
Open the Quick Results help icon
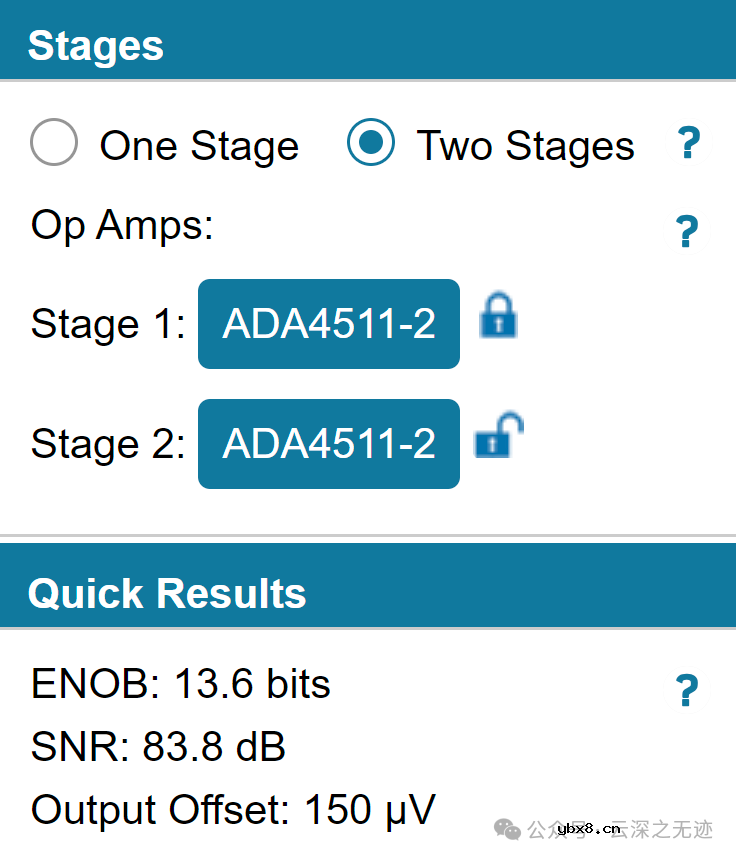point(687,691)
